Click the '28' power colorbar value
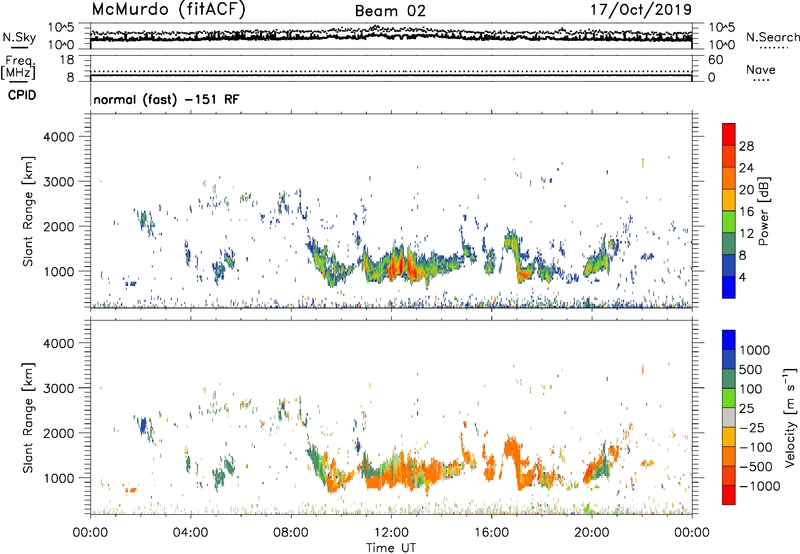This screenshot has width=800, height=554. (746, 146)
